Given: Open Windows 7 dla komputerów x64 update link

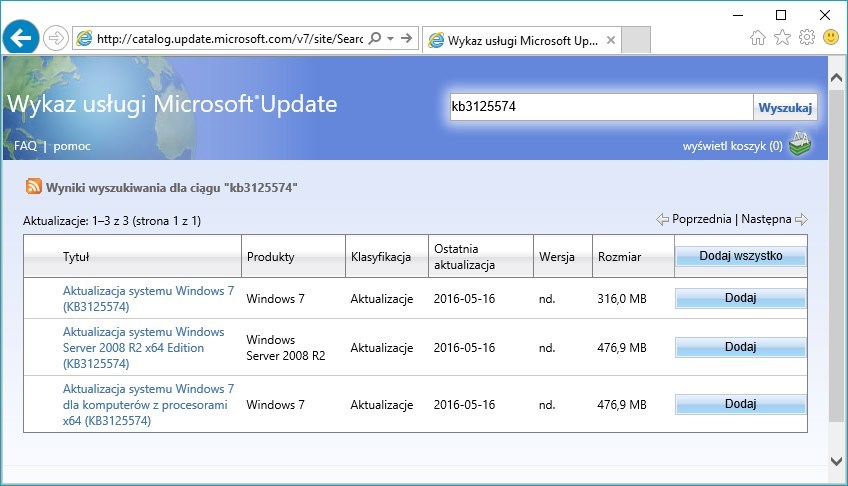Looking at the screenshot, I should [x=148, y=404].
